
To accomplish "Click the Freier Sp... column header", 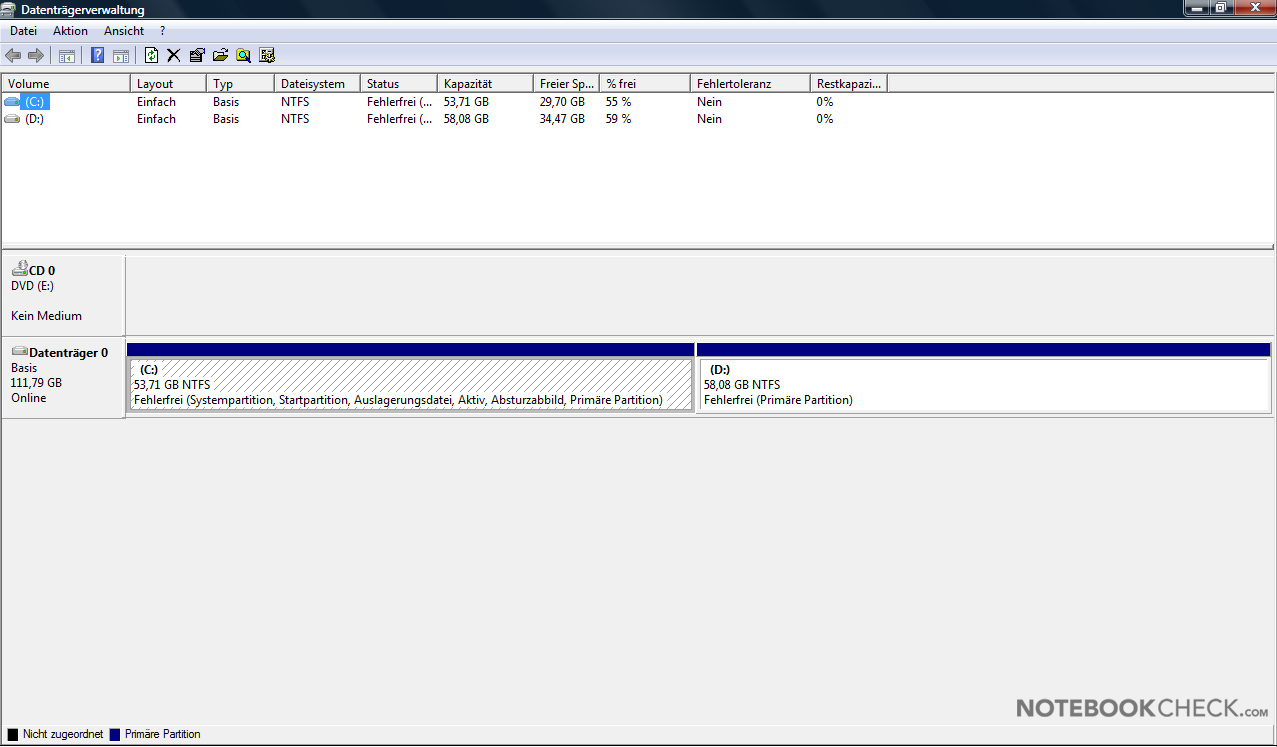I will click(x=566, y=84).
